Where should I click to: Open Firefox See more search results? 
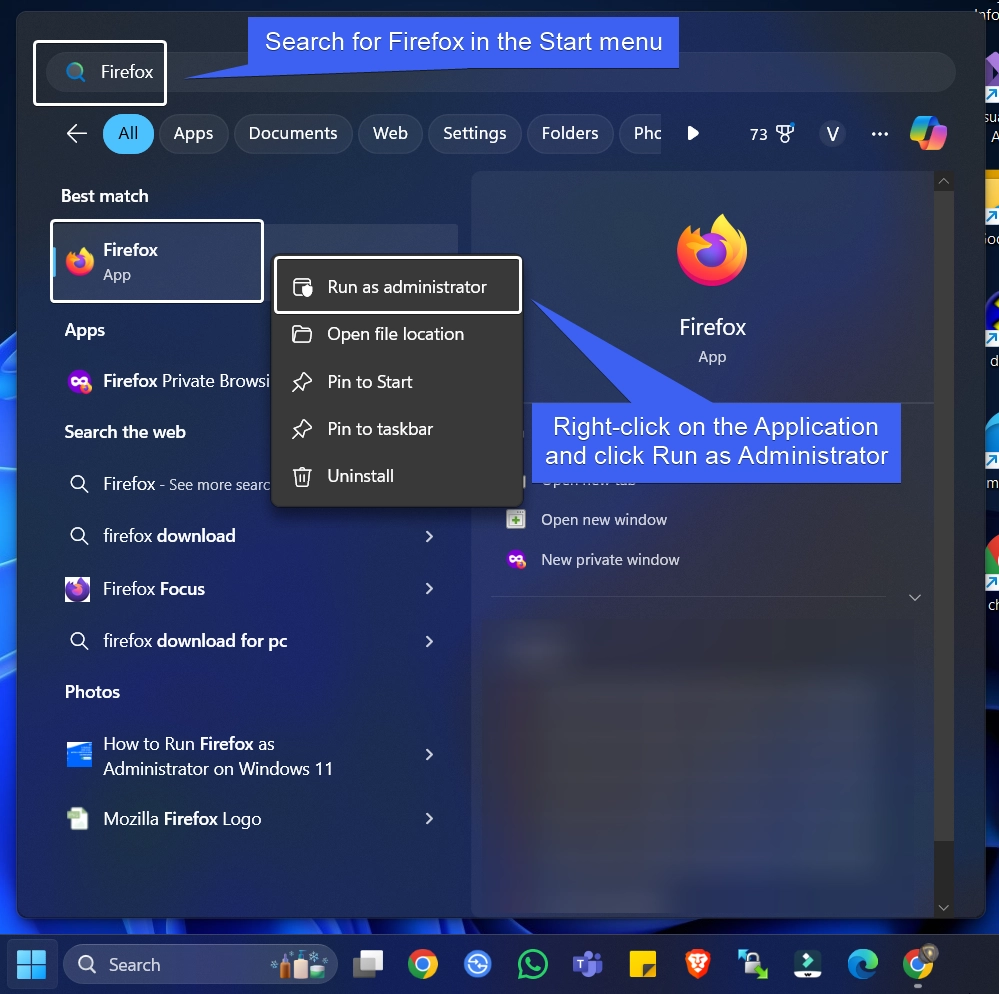click(169, 484)
